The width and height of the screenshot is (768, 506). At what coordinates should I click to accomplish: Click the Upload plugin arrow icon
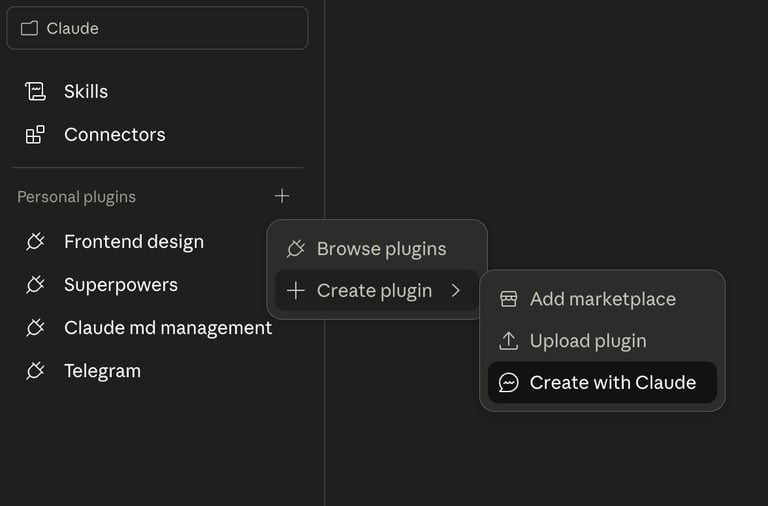pyautogui.click(x=509, y=341)
